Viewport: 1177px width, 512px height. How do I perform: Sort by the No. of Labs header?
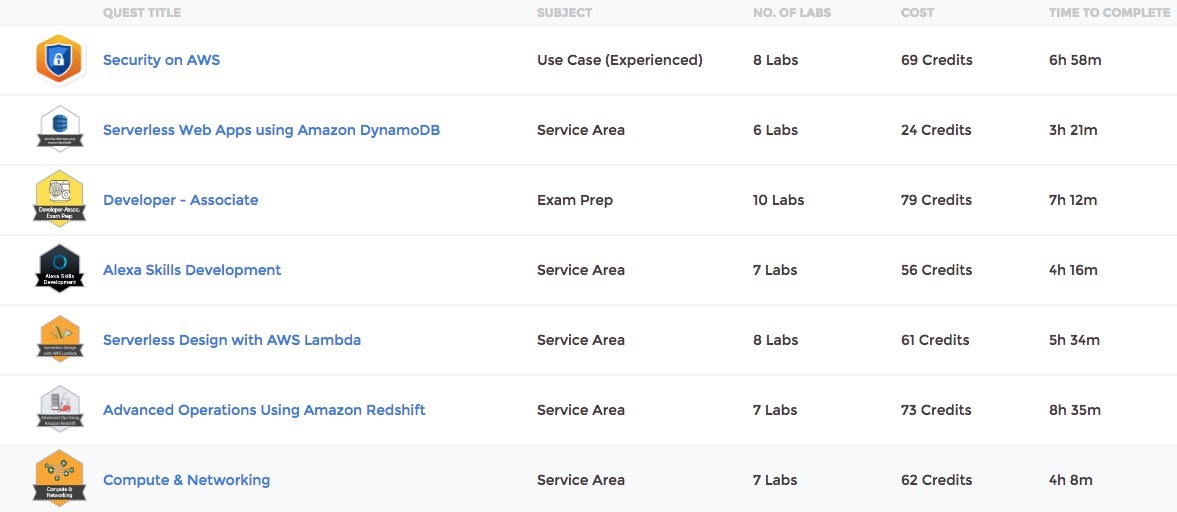click(792, 13)
